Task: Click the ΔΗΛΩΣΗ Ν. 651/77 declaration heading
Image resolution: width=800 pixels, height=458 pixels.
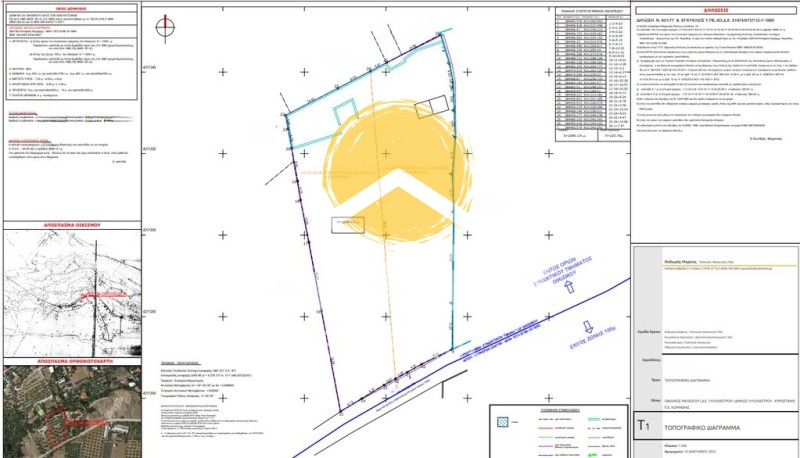Action: [707, 21]
